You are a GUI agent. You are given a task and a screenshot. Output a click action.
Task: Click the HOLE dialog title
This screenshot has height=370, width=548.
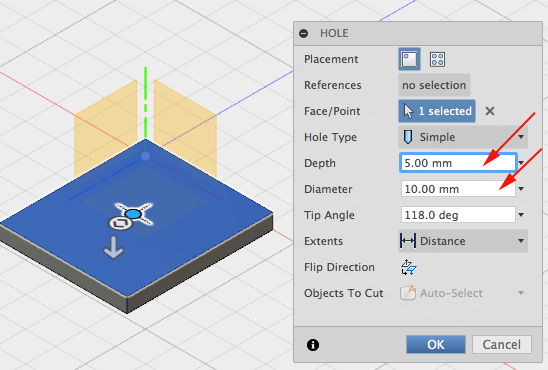(334, 33)
